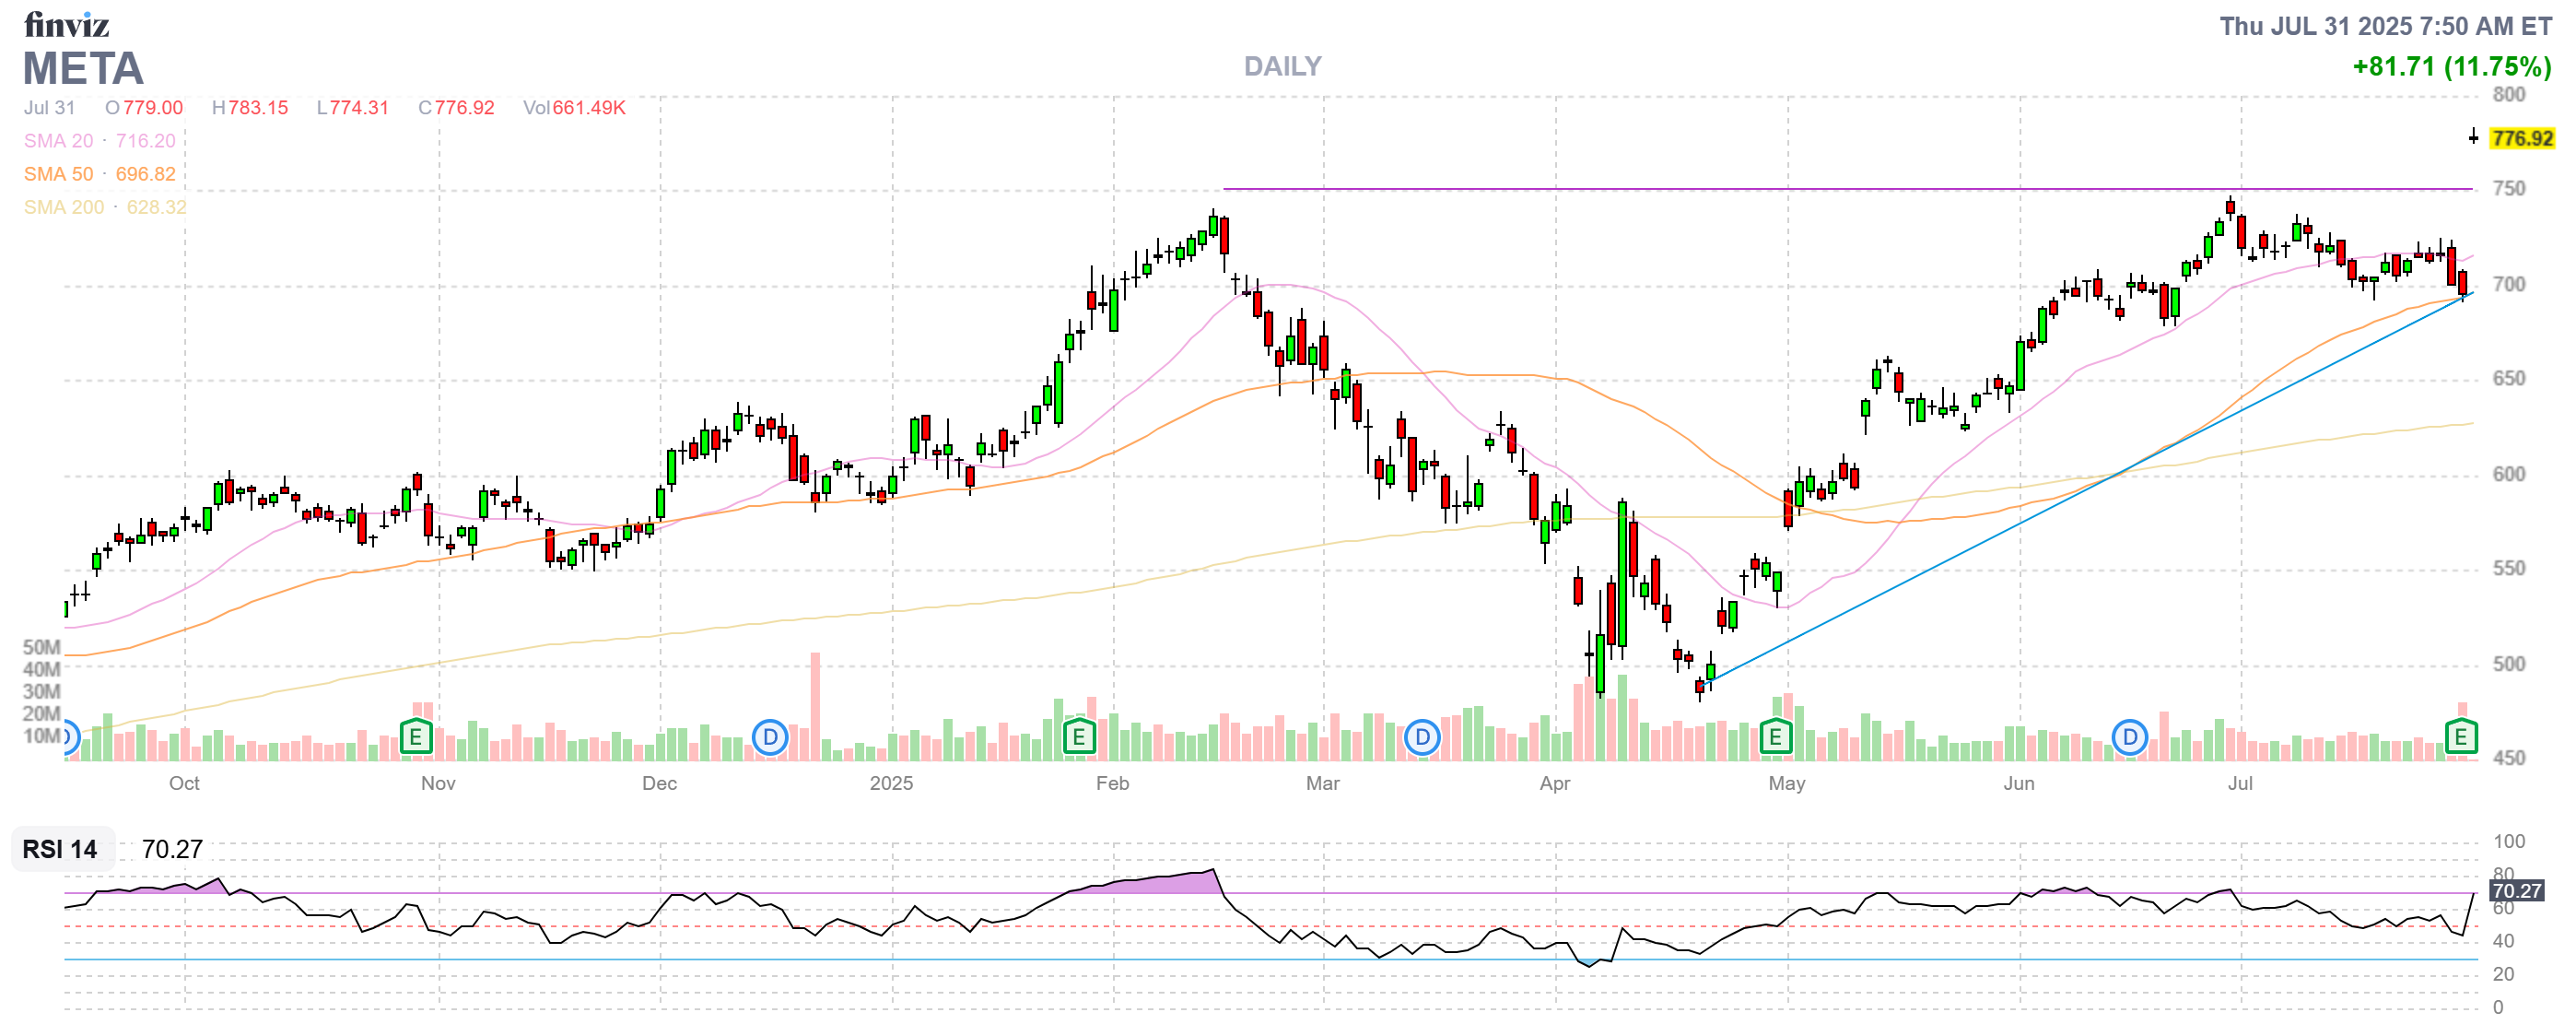Screen dimensions: 2576x1036
Task: Click the dividend D marker in December
Action: point(770,738)
